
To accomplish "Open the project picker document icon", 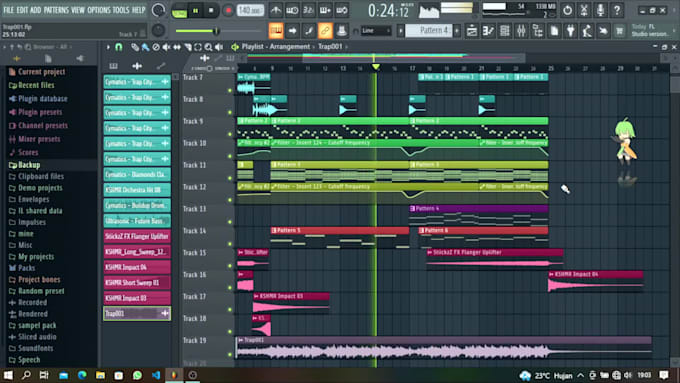I will 554,31.
